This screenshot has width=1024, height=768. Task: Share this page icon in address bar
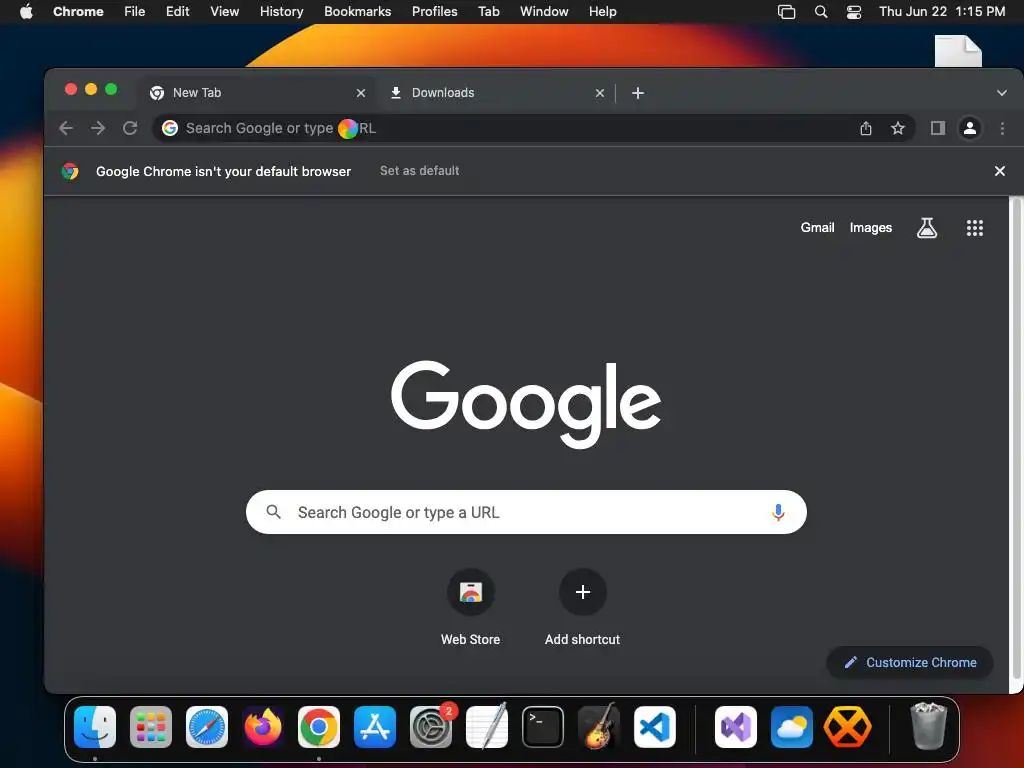pos(866,128)
